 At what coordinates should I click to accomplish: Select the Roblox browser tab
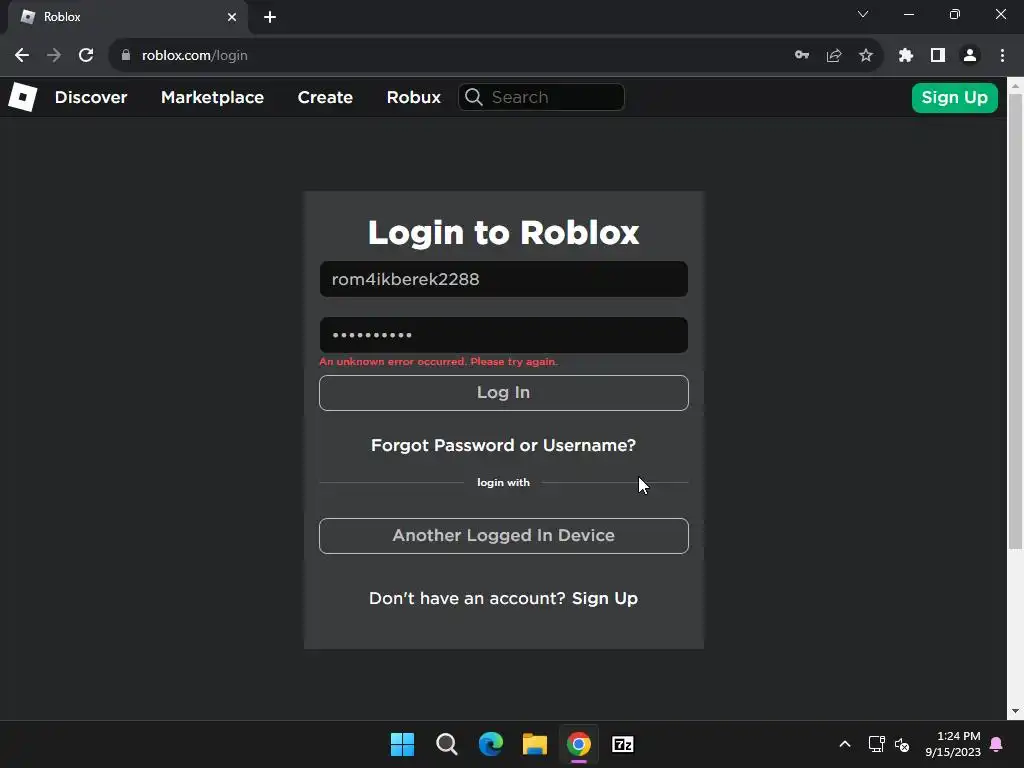click(x=128, y=17)
